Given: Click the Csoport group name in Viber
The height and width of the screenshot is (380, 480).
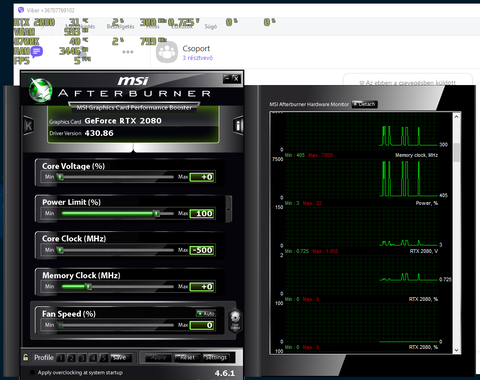Looking at the screenshot, I should (x=196, y=49).
